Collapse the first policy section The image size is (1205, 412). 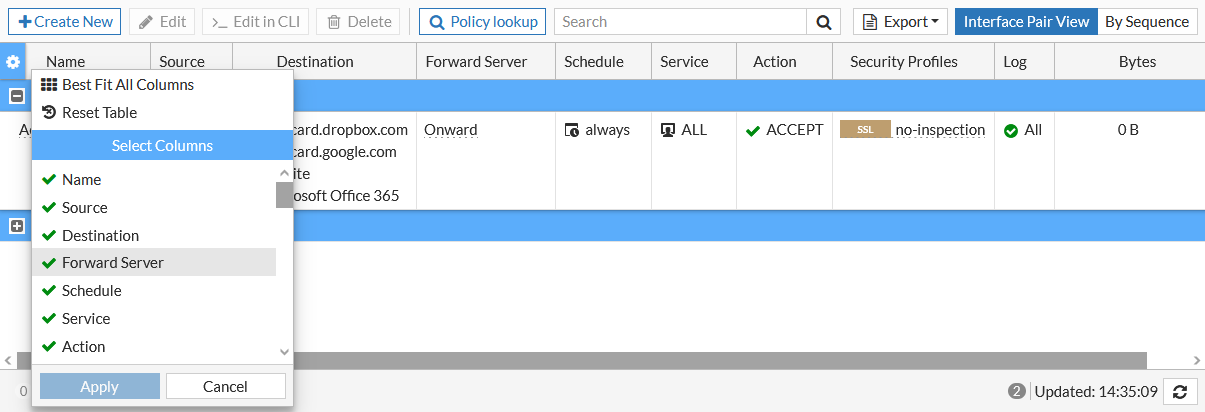pyautogui.click(x=16, y=96)
